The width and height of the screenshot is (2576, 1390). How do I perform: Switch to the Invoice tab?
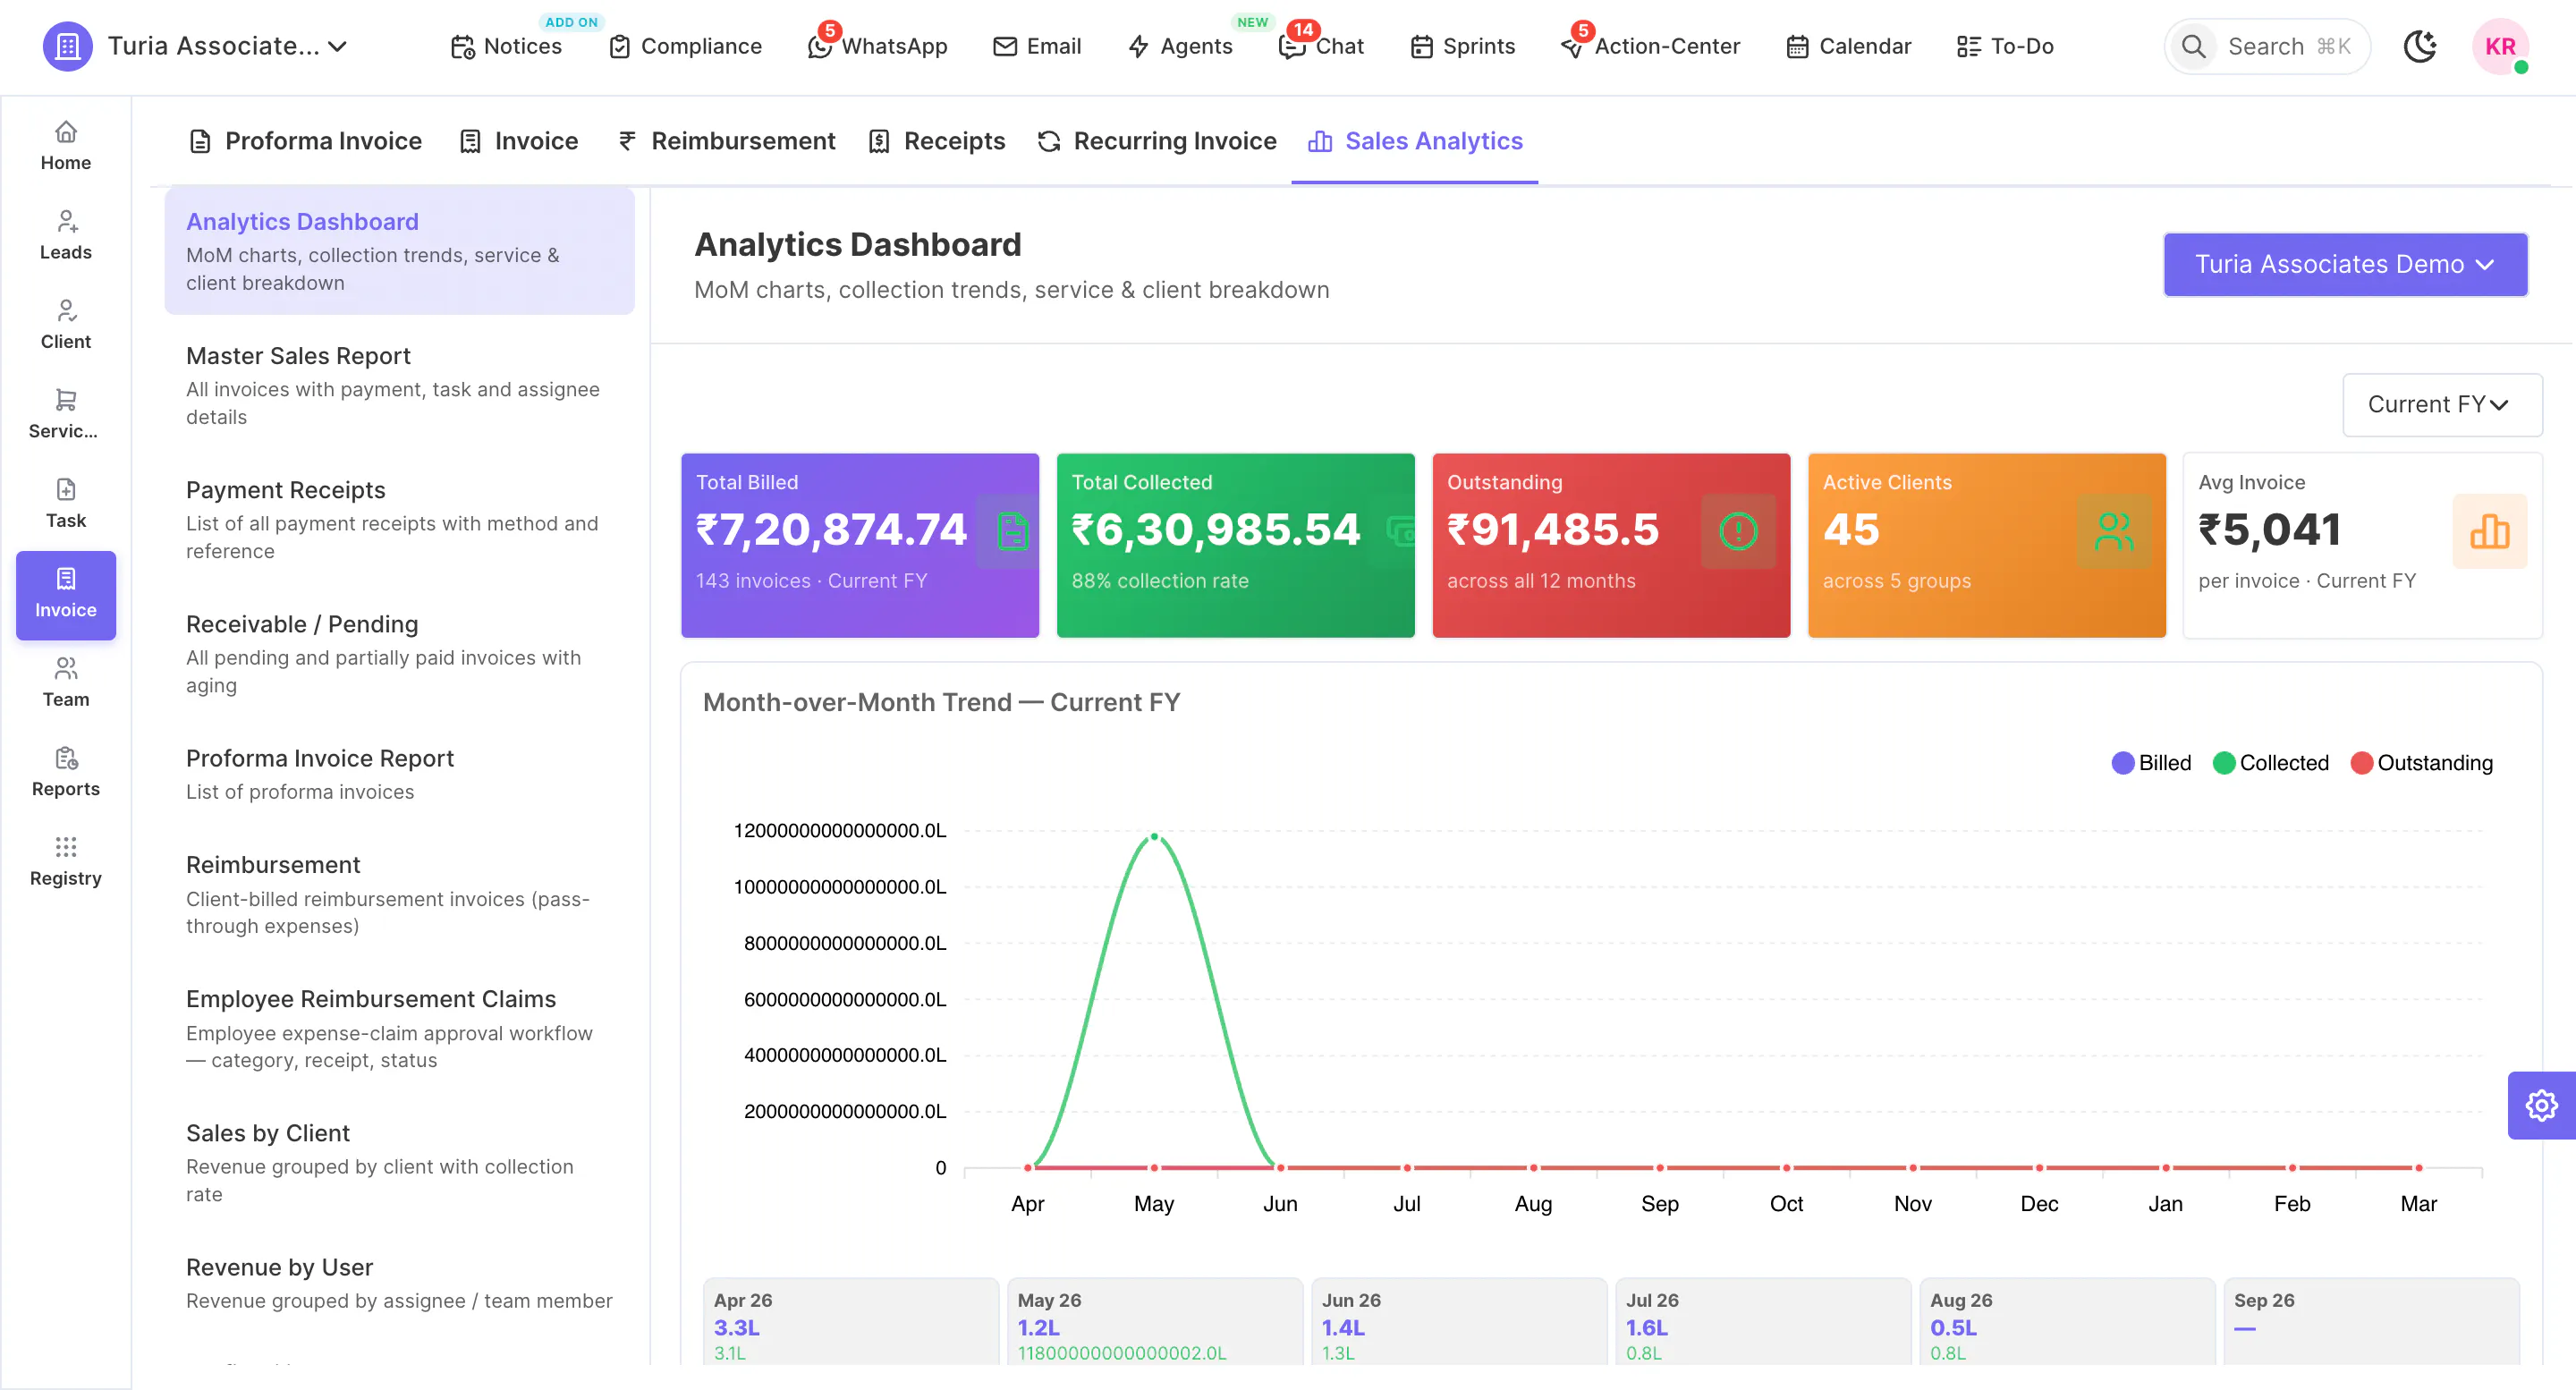(x=518, y=141)
